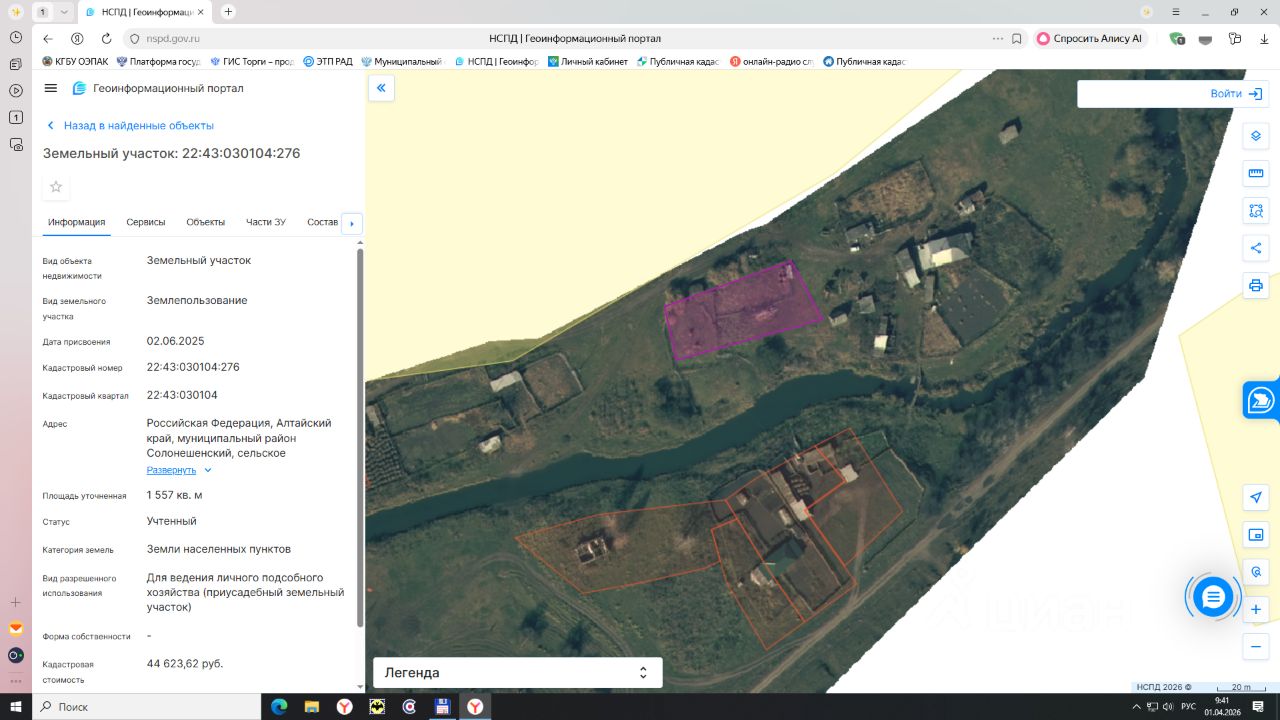Add parcel to favorites with star
This screenshot has height=720, width=1280.
pos(56,187)
